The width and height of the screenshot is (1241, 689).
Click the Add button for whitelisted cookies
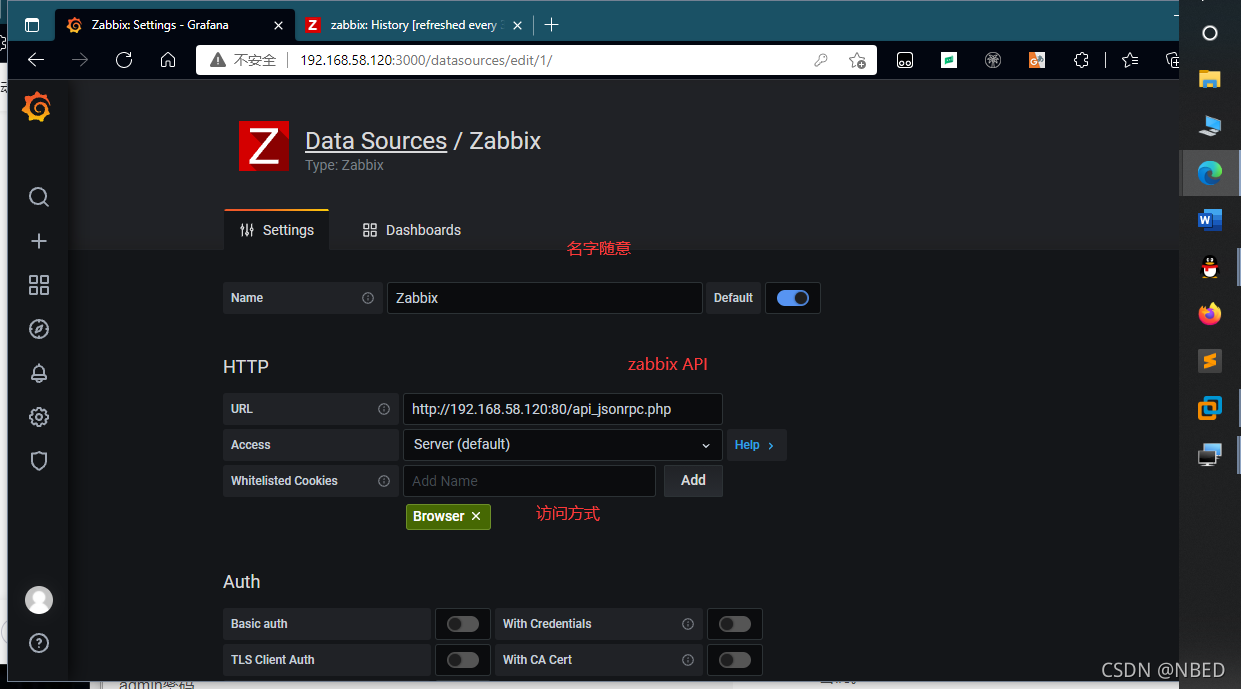coord(694,481)
